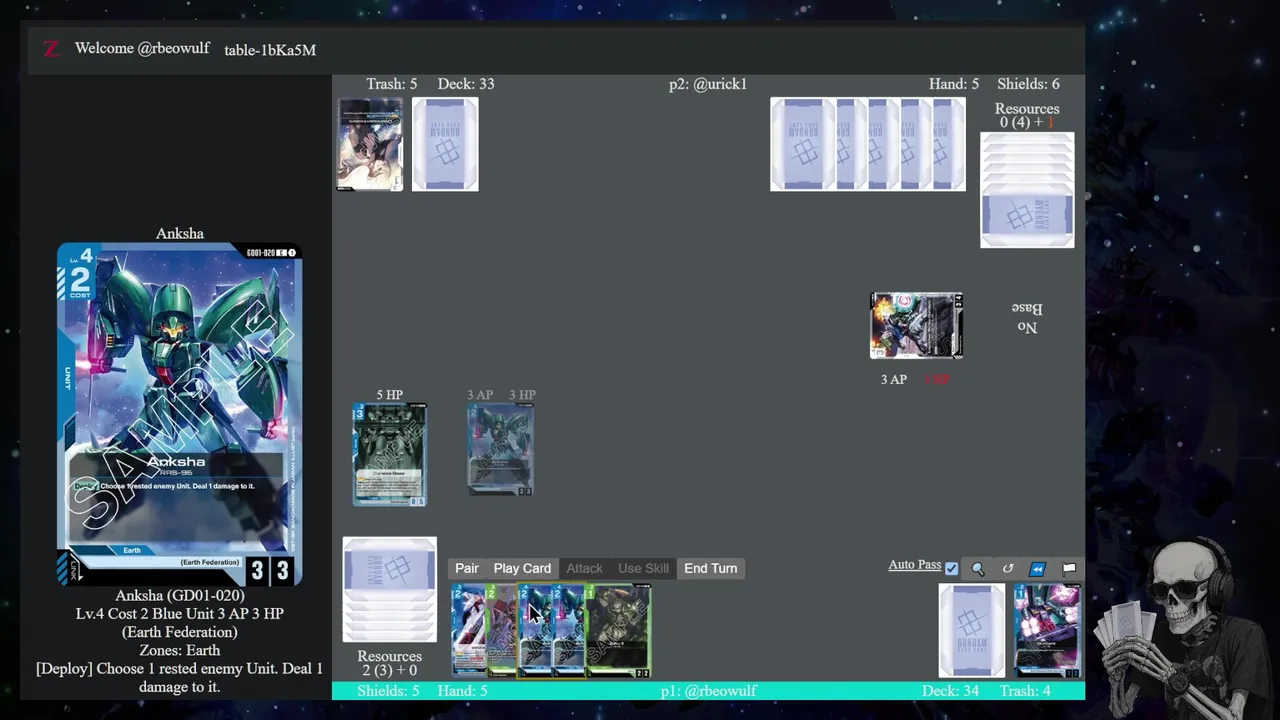Click the 'Deck: 33' counter
This screenshot has width=1280, height=720.
point(465,84)
